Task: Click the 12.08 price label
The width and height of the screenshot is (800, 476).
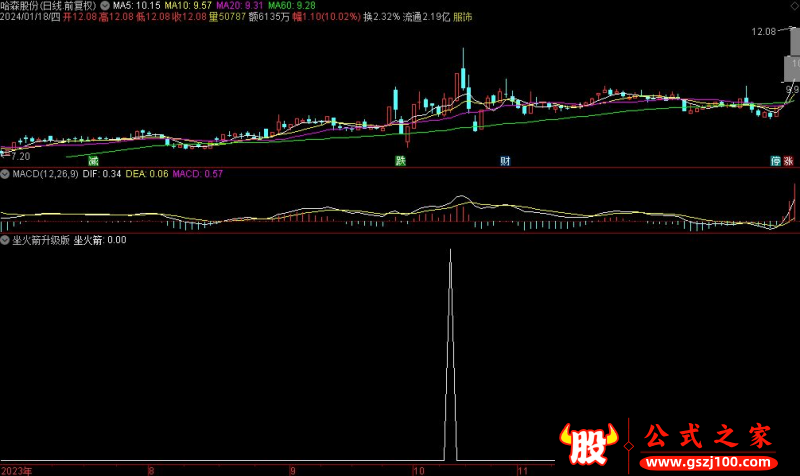Action: click(x=763, y=32)
